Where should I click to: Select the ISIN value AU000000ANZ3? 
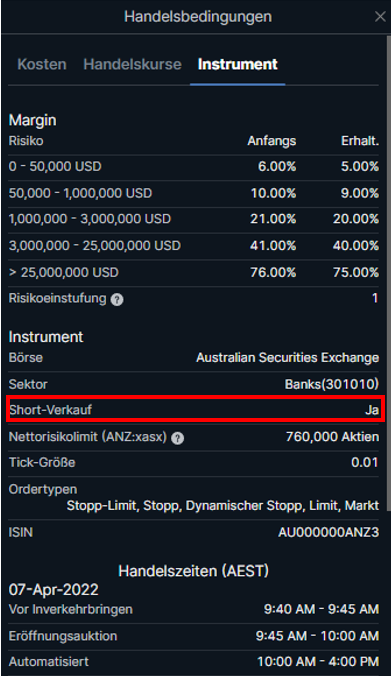click(328, 532)
